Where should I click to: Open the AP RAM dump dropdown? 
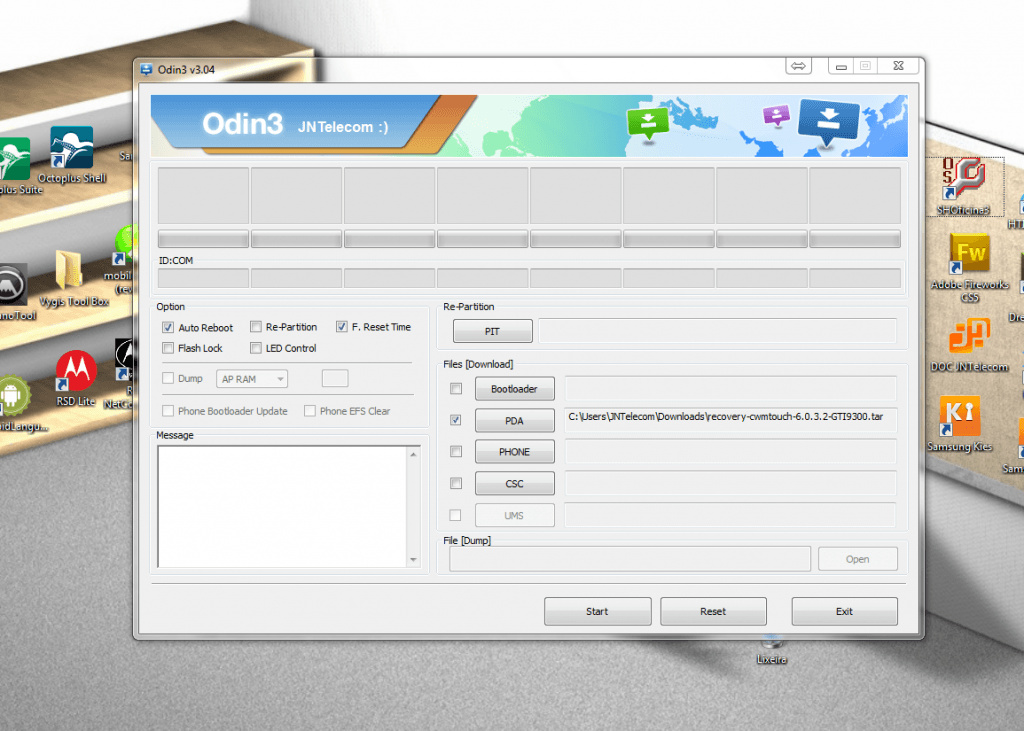click(x=252, y=379)
